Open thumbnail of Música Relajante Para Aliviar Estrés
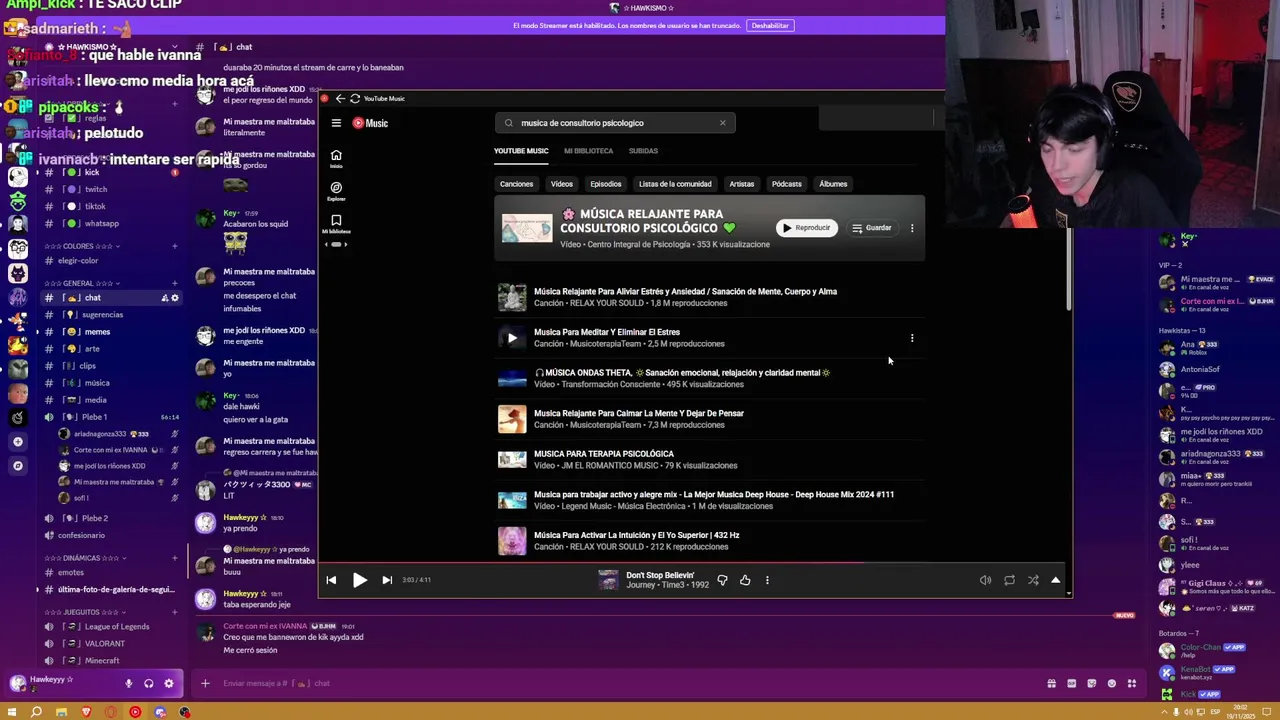The height and width of the screenshot is (720, 1280). coord(512,297)
